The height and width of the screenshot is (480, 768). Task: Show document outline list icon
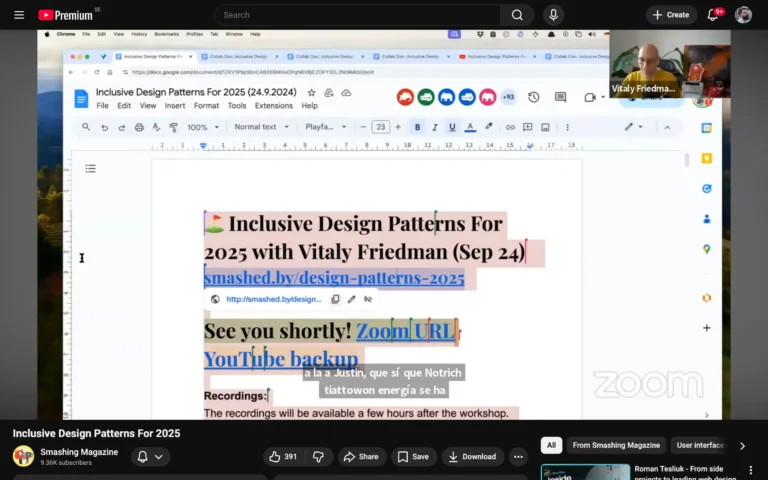click(x=91, y=168)
